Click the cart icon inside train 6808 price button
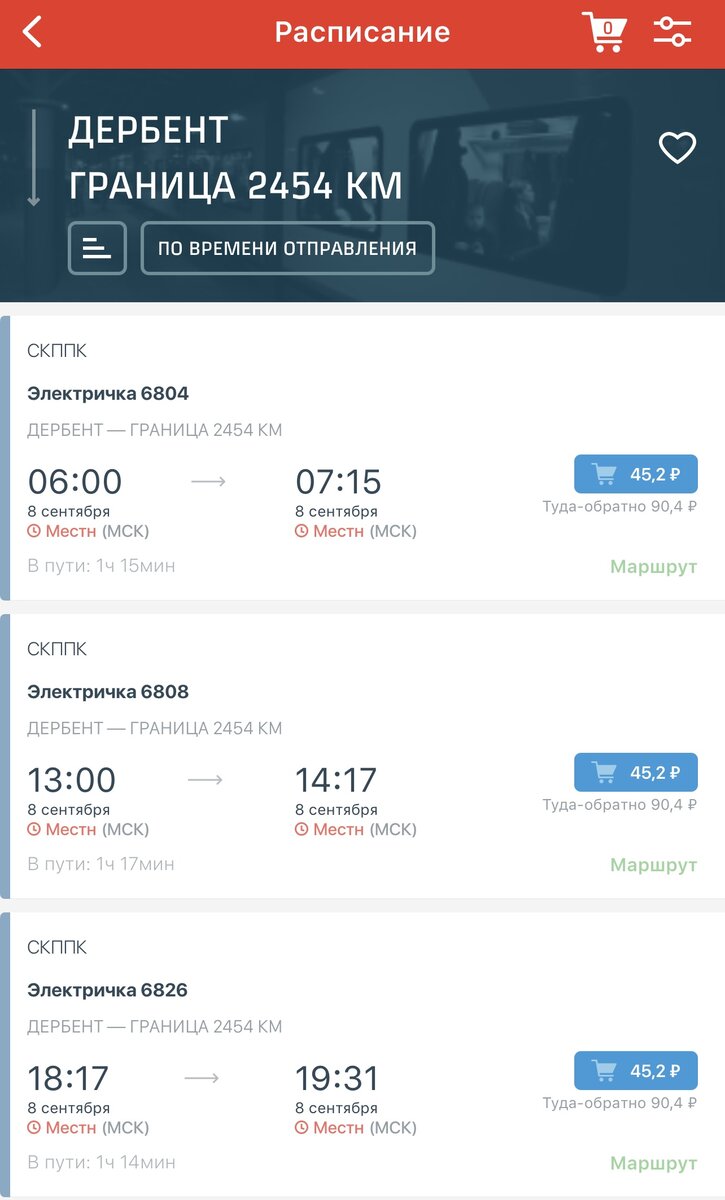The image size is (725, 1200). click(604, 771)
